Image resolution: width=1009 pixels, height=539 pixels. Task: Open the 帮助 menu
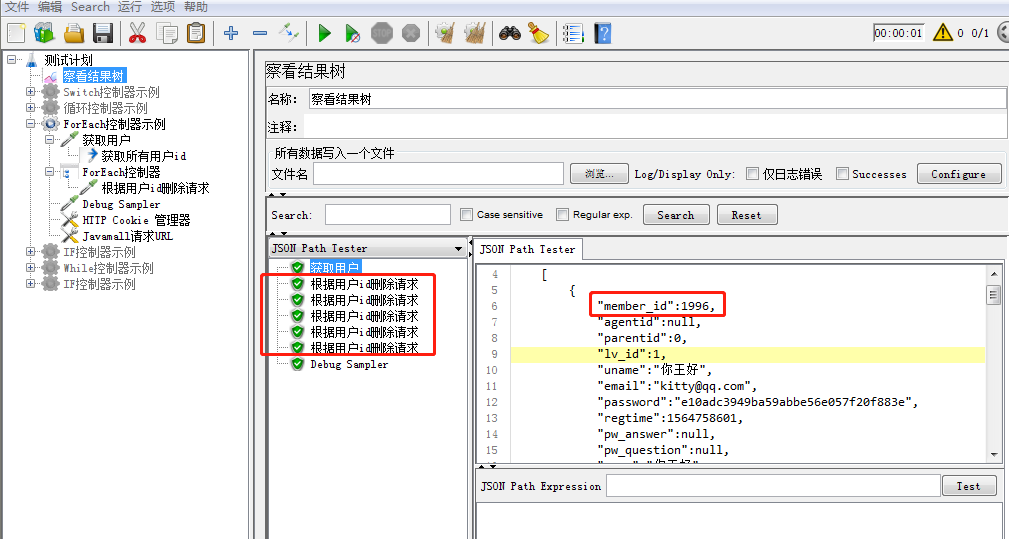coord(196,7)
